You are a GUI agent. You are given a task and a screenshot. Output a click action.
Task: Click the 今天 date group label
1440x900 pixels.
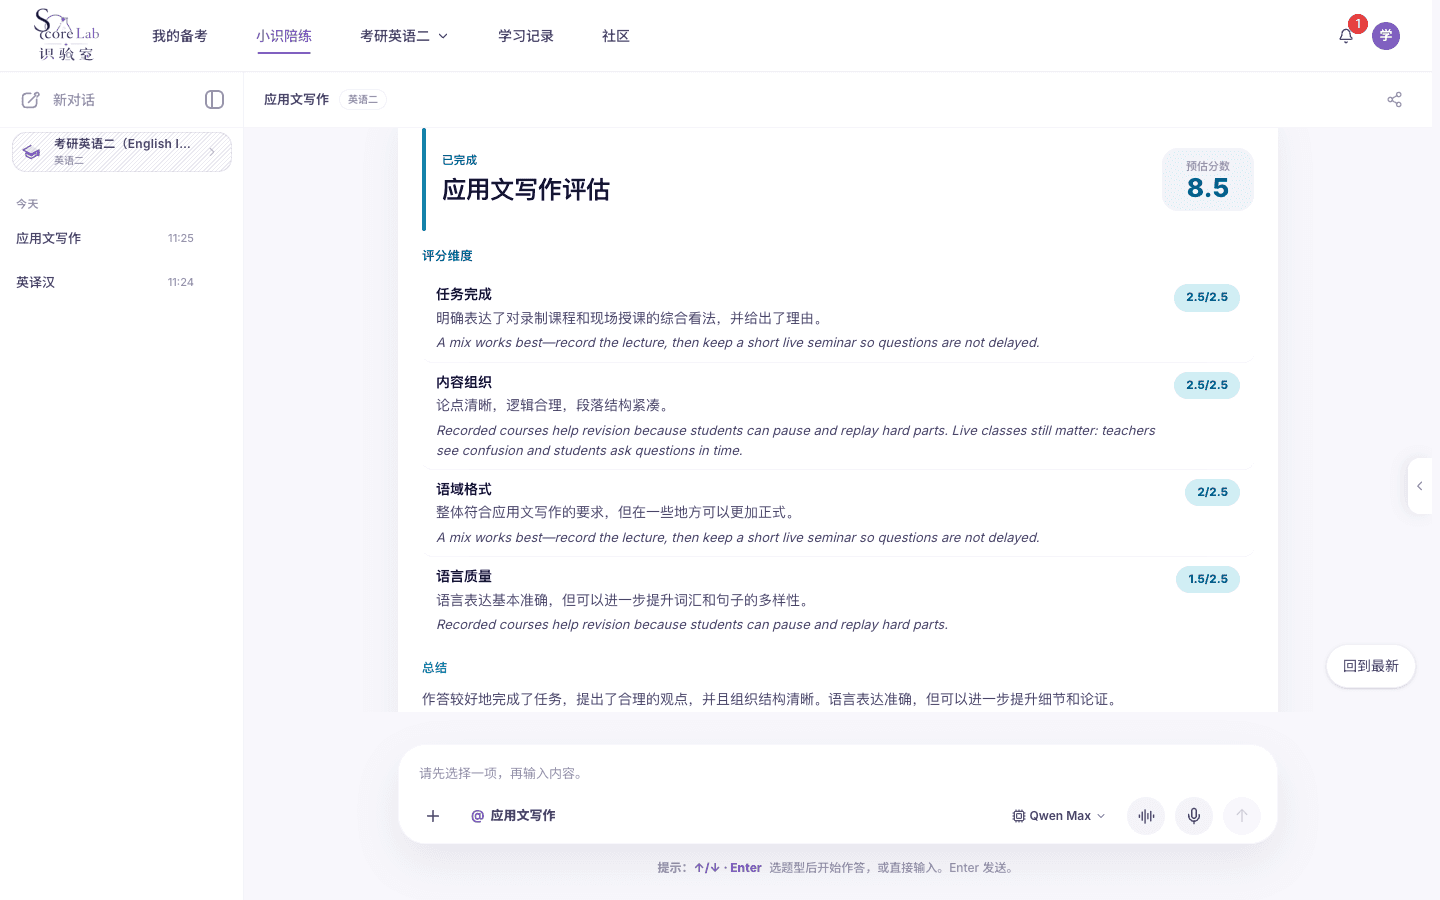27,204
